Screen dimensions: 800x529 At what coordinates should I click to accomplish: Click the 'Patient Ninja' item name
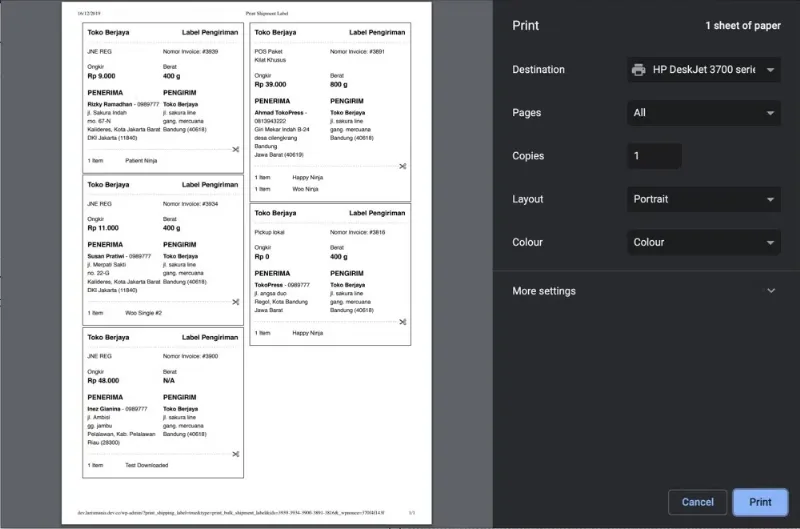141,161
